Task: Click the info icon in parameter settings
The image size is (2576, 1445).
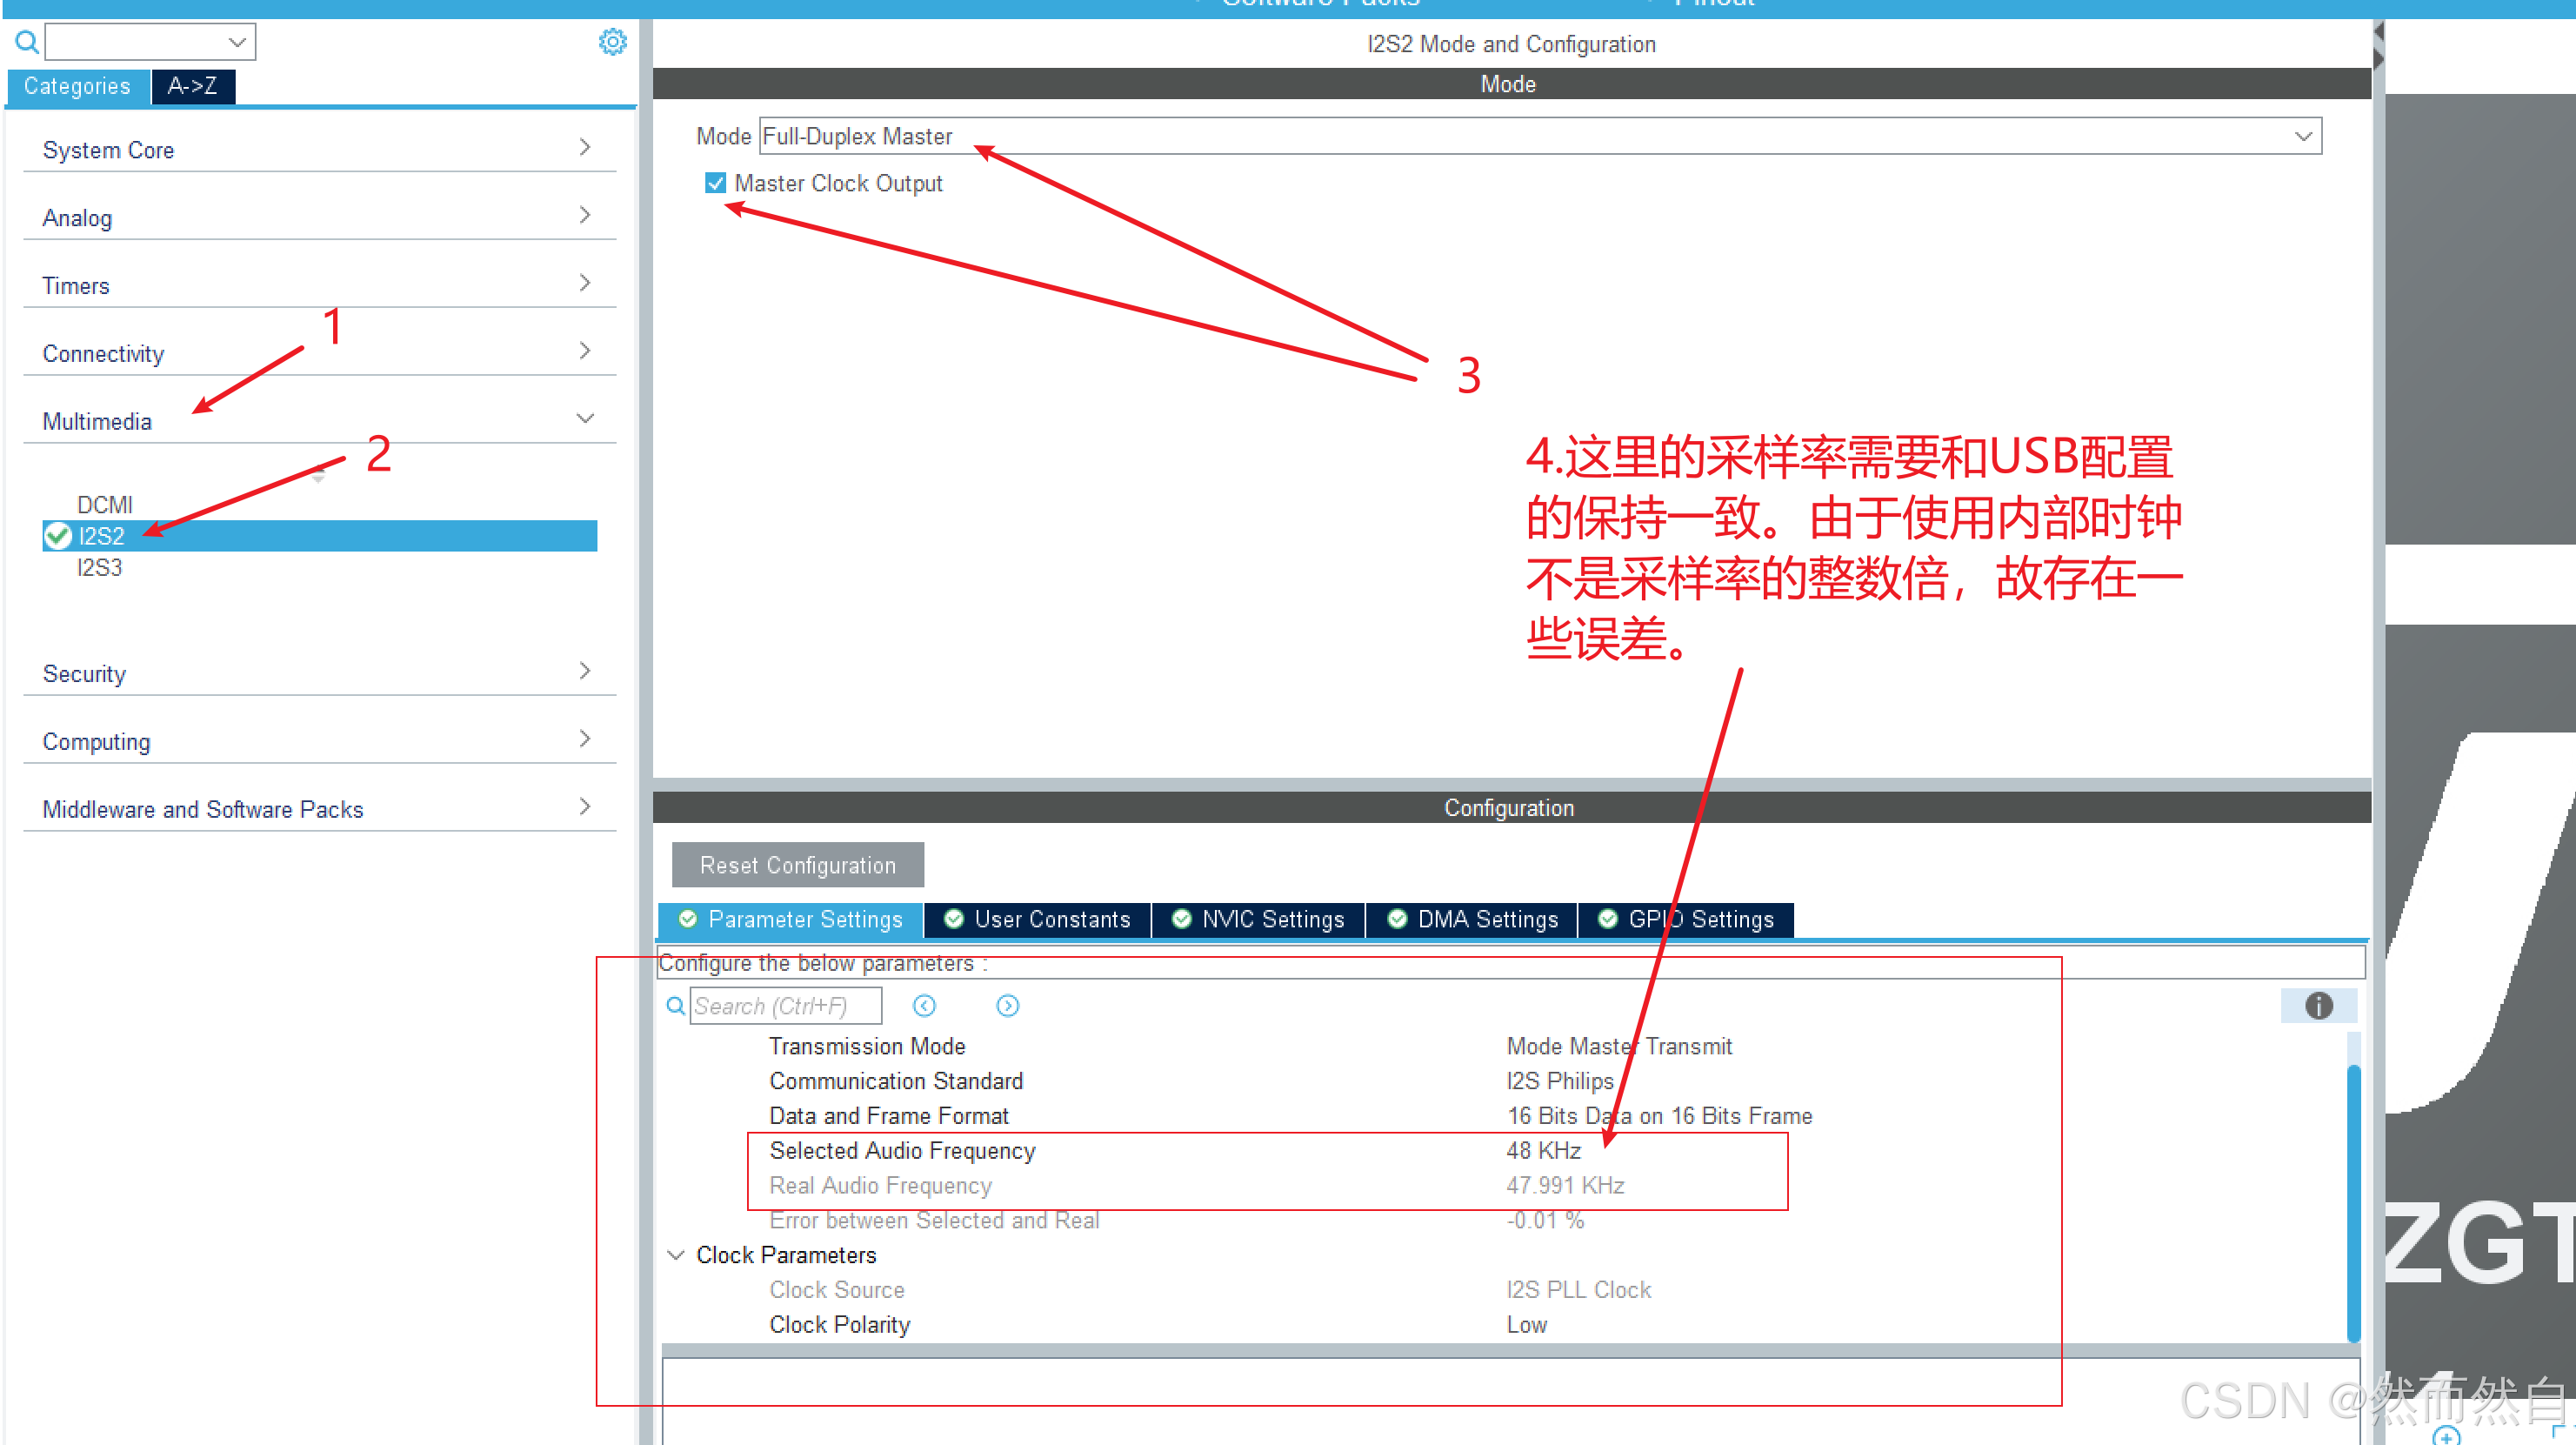Action: click(x=2317, y=1005)
